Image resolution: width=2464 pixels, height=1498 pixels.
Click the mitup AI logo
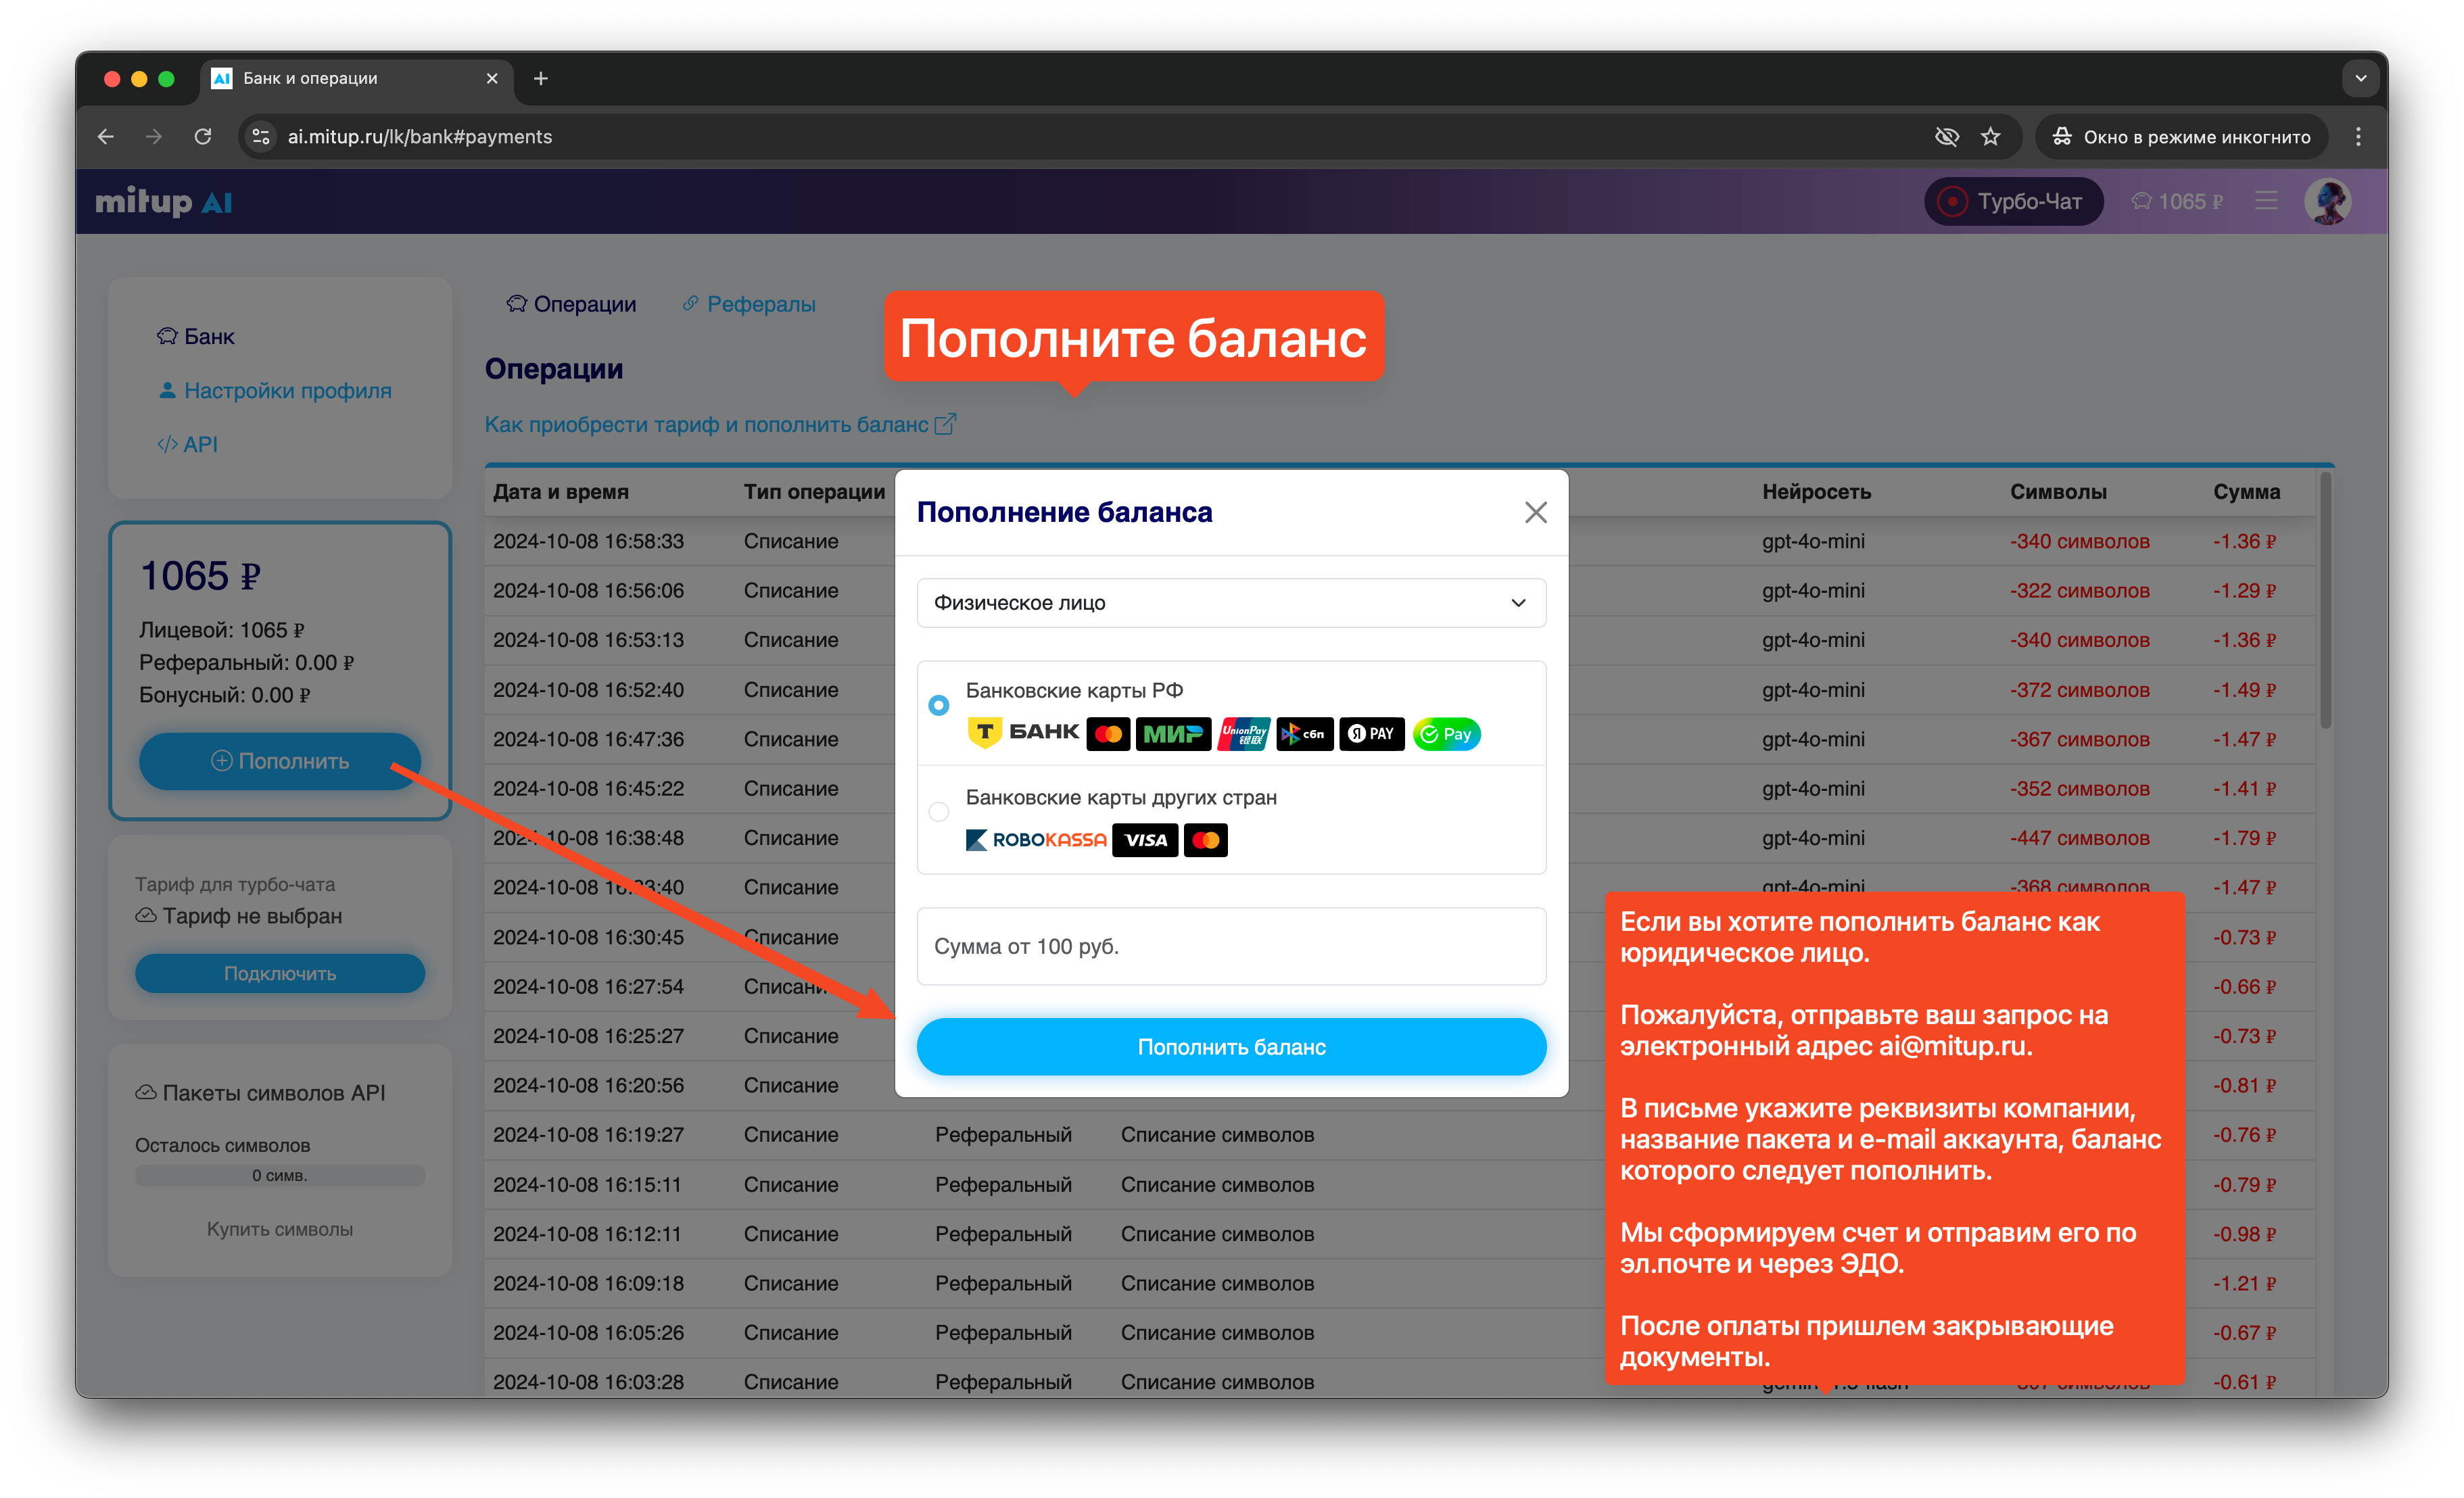164,202
